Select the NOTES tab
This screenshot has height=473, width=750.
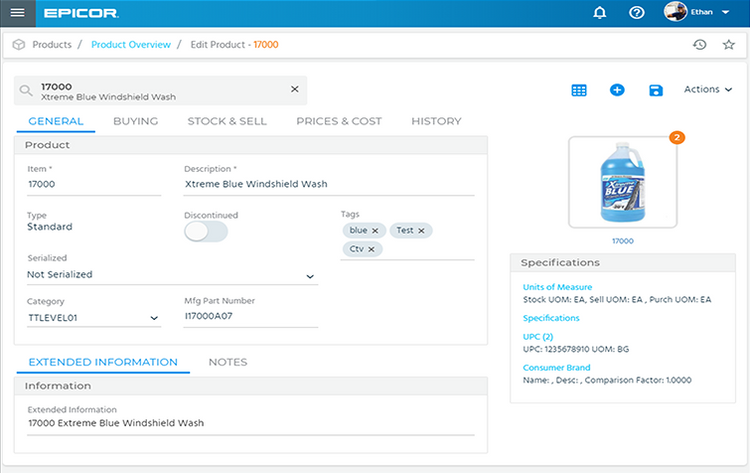click(x=228, y=363)
